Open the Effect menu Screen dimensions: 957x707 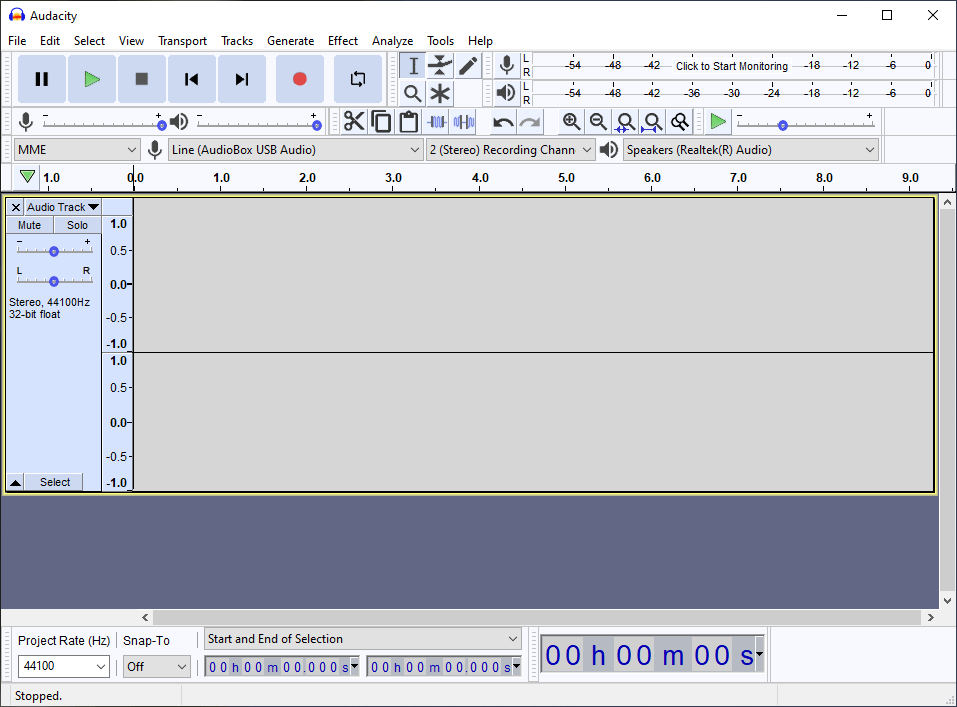342,41
